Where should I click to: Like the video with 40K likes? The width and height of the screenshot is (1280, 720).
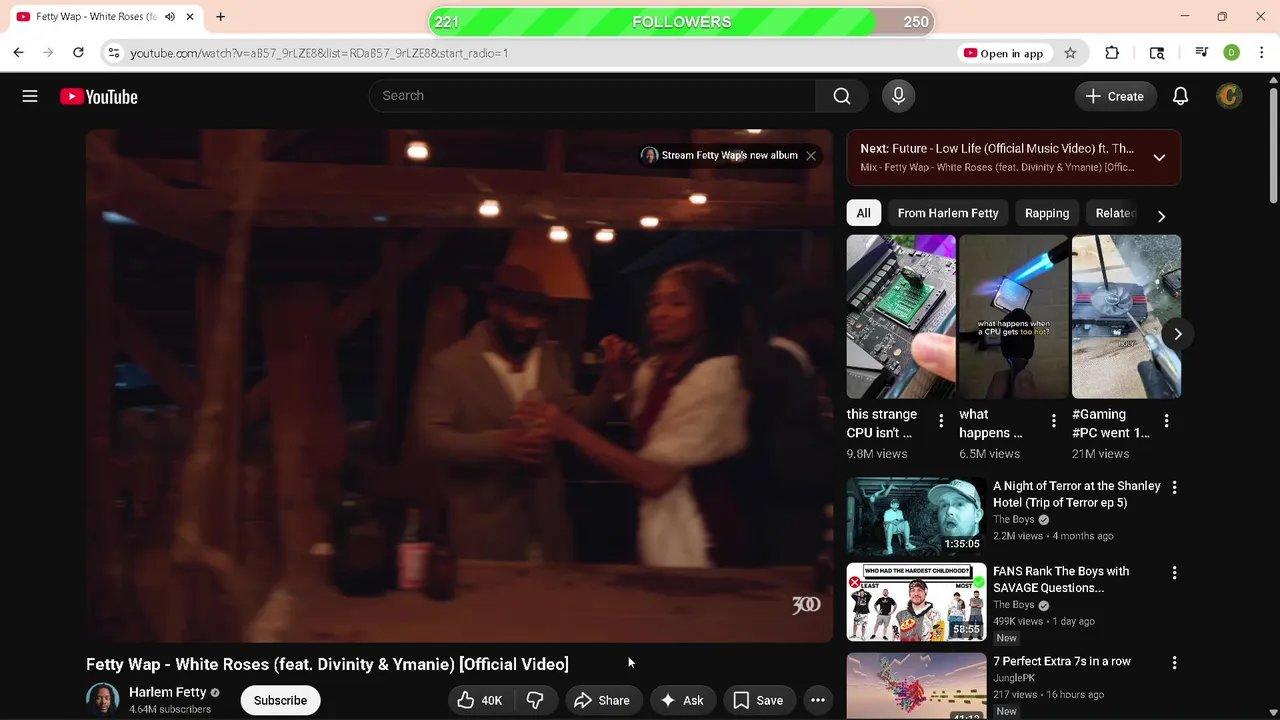[480, 700]
